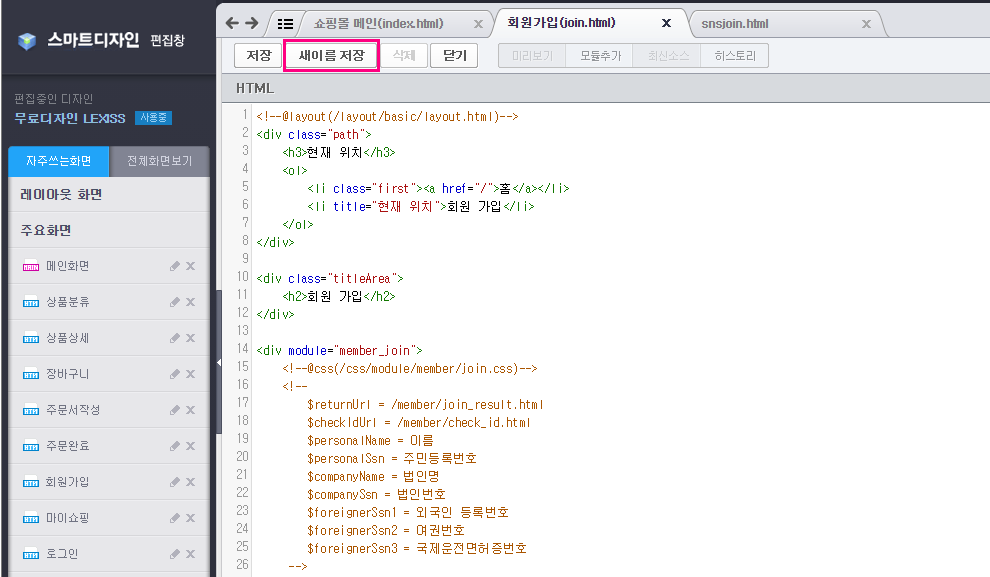Click the 모듈추가 button
Image resolution: width=990 pixels, height=577 pixels.
click(x=600, y=56)
